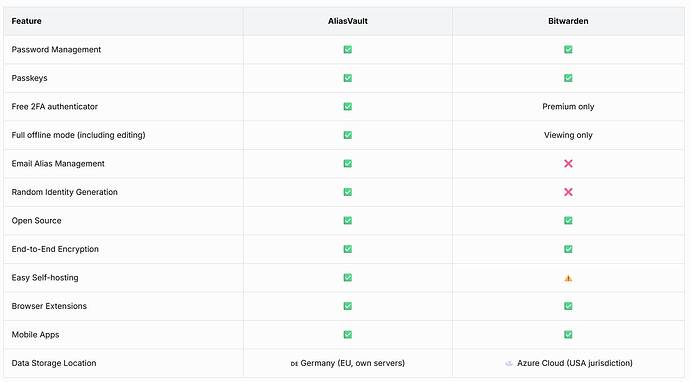Click the flag icon before Germany
Image resolution: width=690 pixels, height=382 pixels.
tap(294, 364)
